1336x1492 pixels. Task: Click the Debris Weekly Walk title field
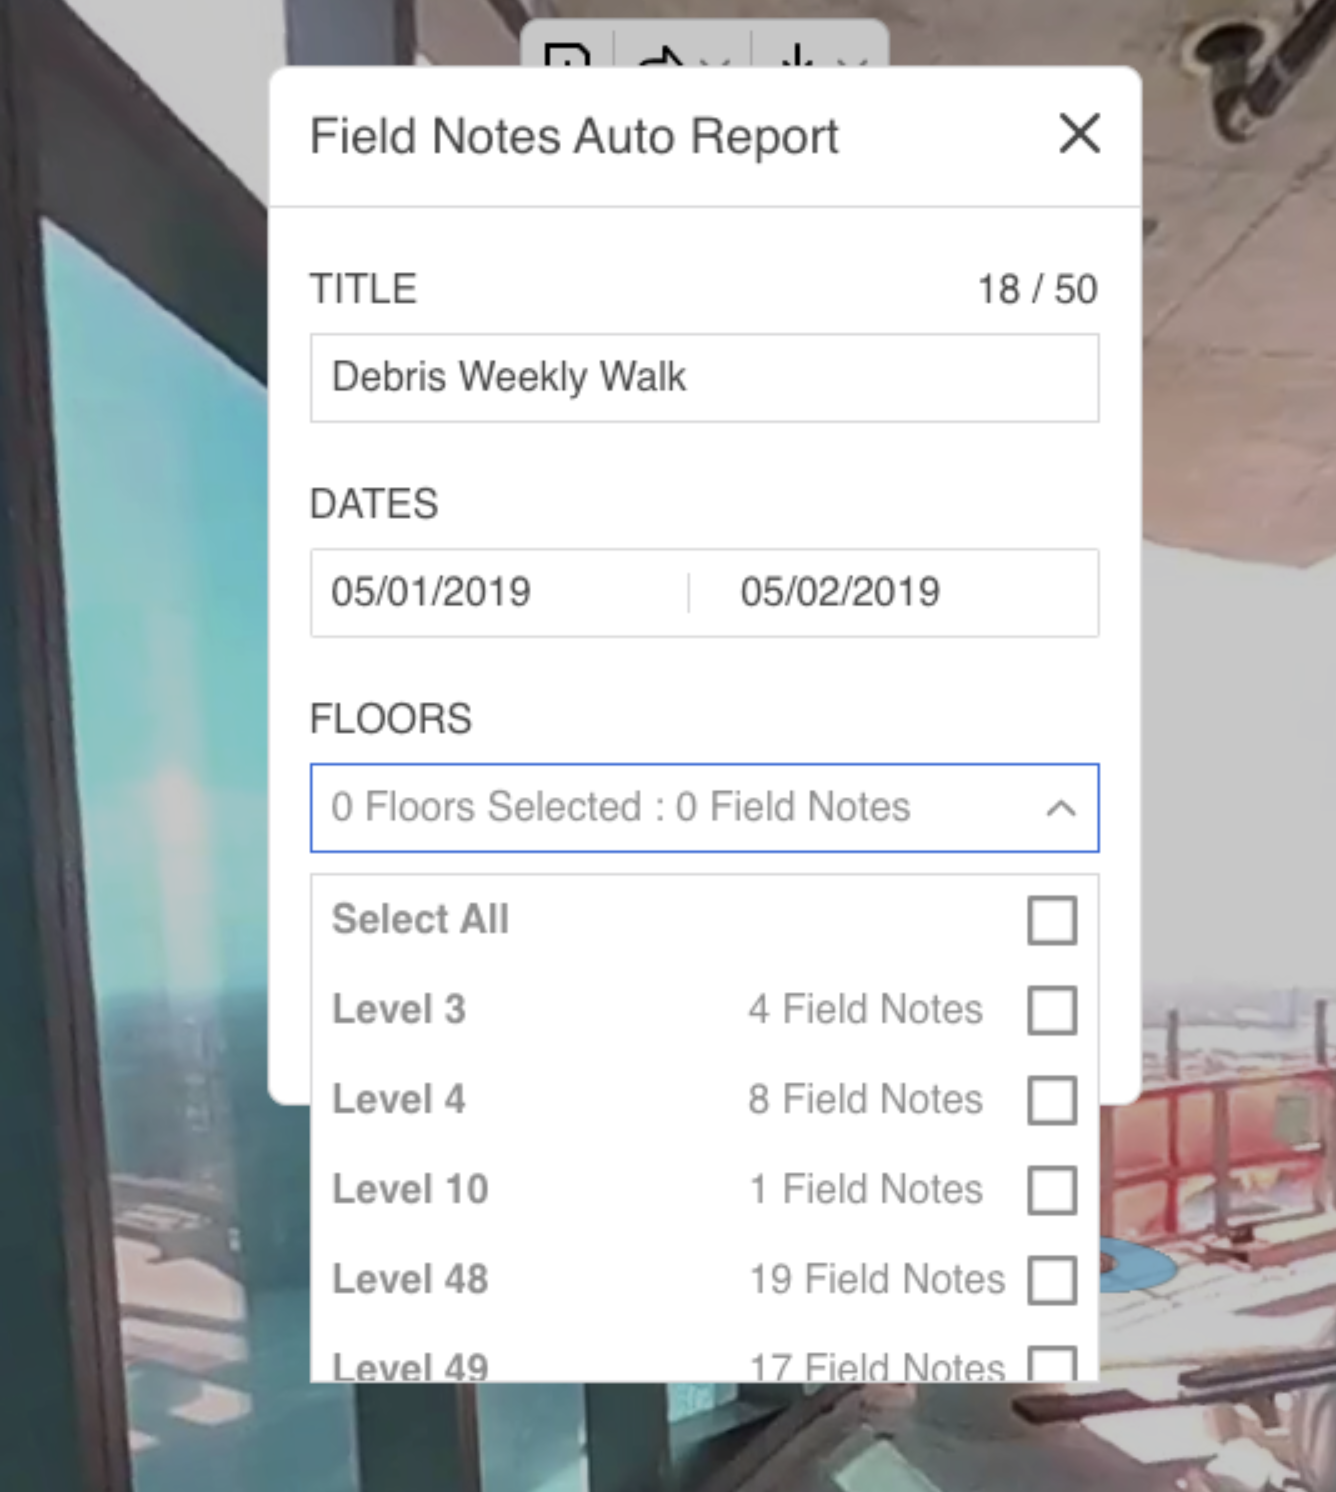704,378
